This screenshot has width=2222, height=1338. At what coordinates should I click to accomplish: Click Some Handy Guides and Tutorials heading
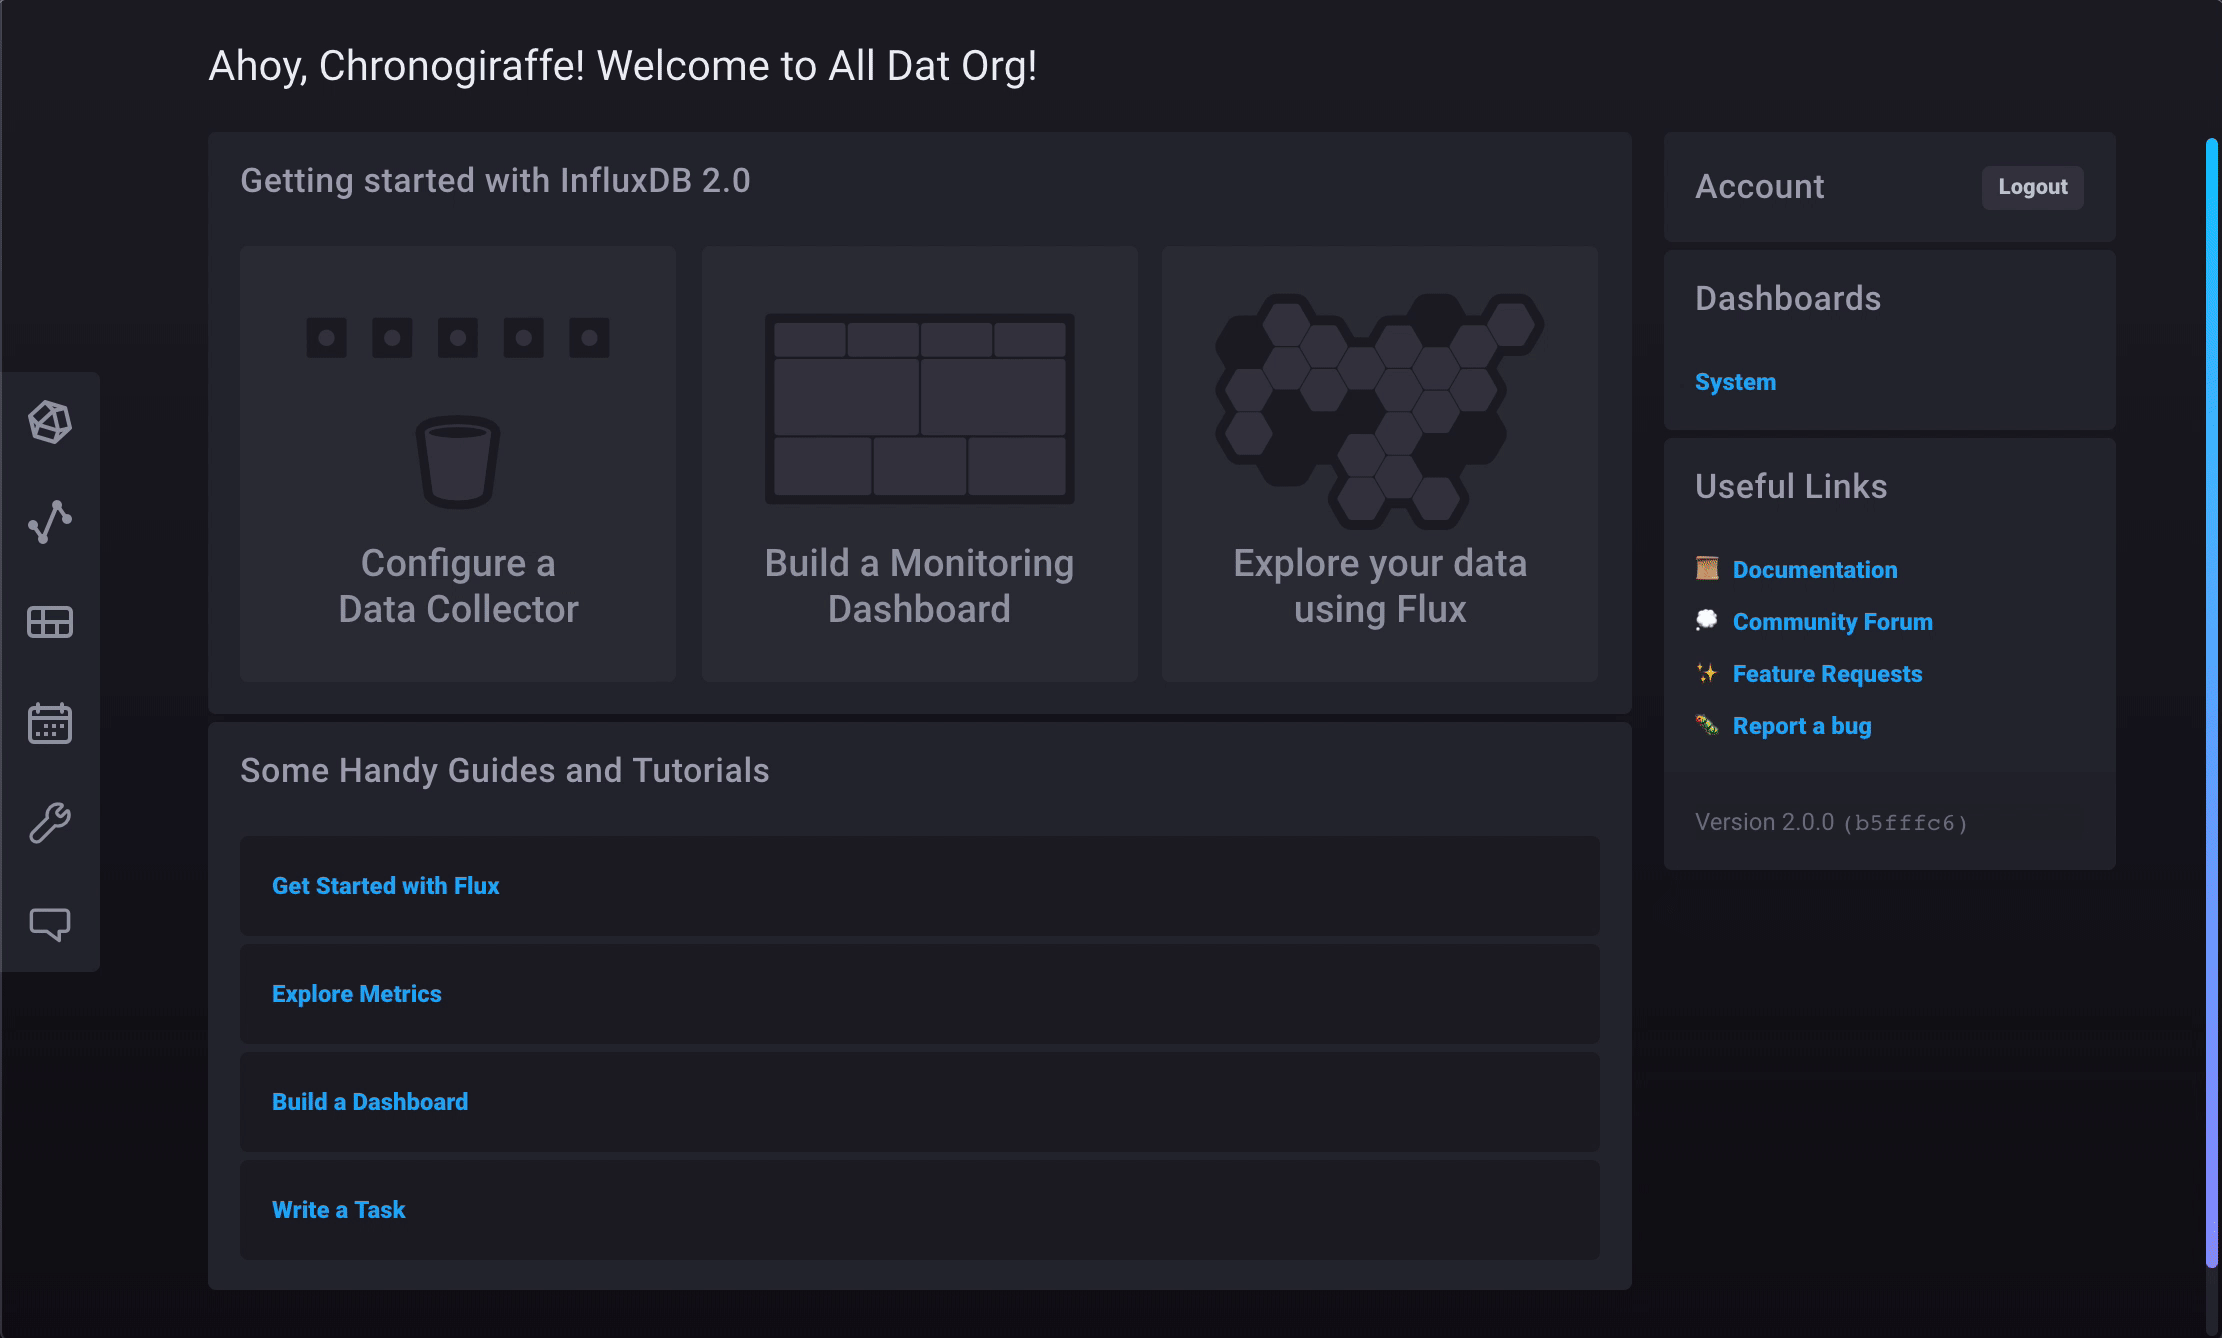[x=504, y=770]
